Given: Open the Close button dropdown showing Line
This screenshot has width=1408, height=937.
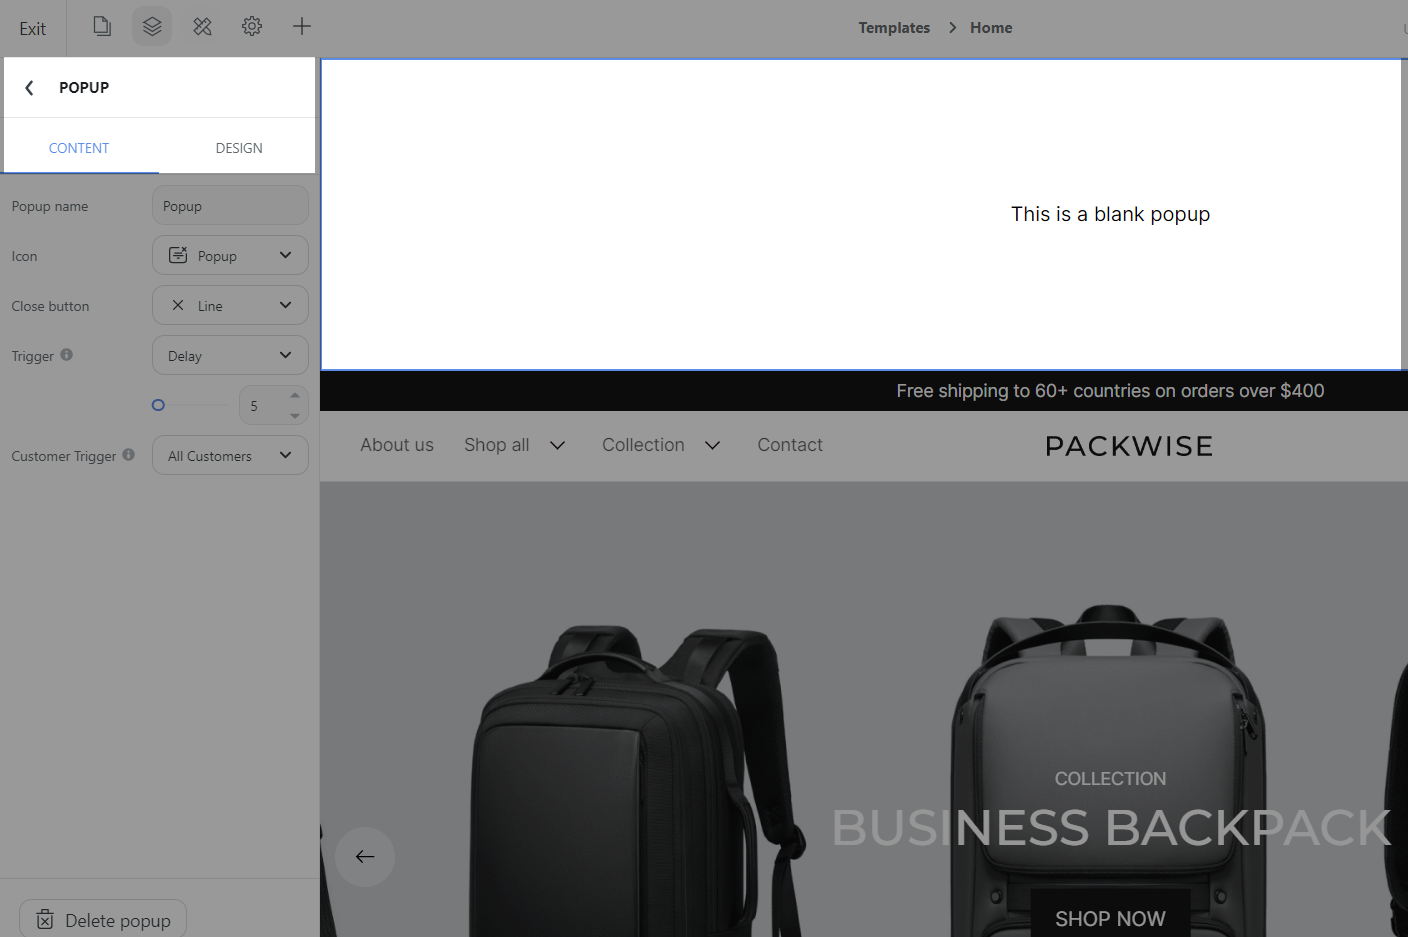Looking at the screenshot, I should (230, 305).
